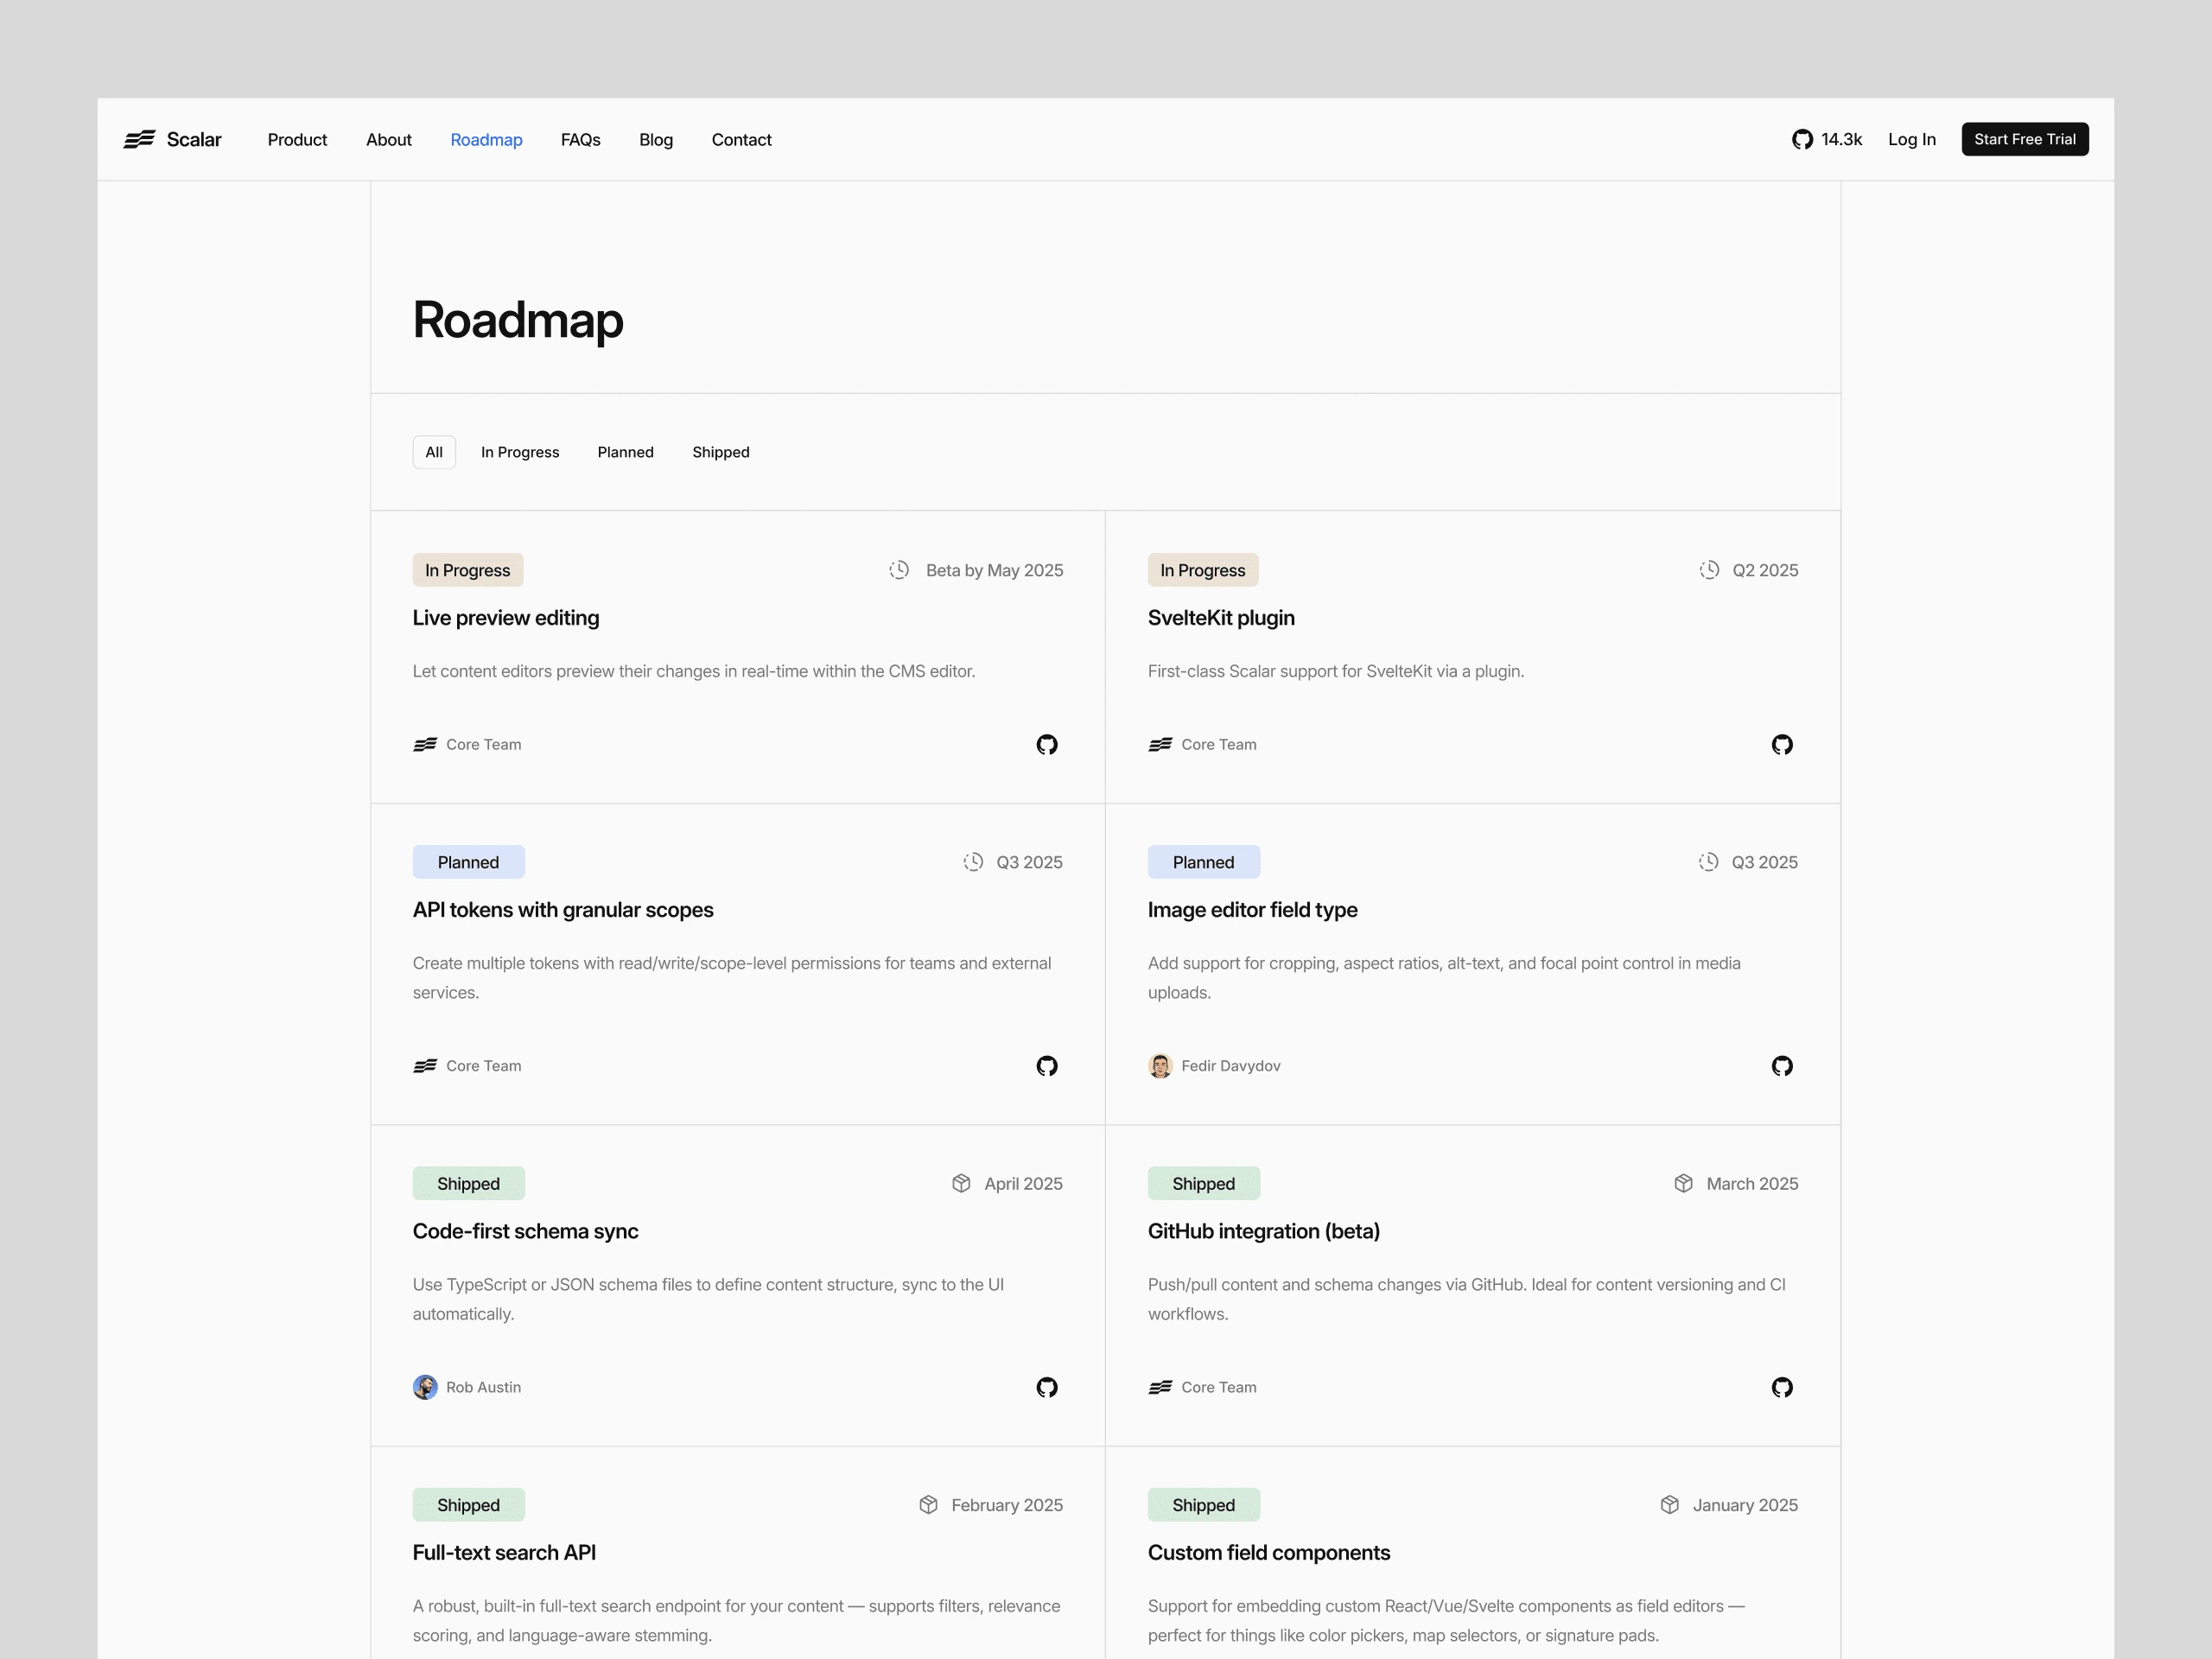The image size is (2212, 1659).
Task: Click the Rob Austin author name
Action: pos(483,1387)
